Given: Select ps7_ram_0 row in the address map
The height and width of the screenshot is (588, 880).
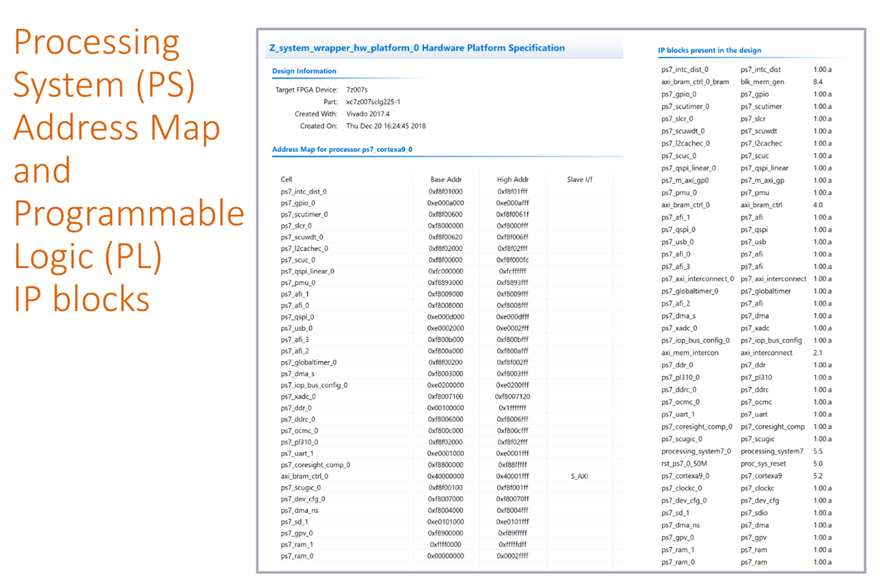Looking at the screenshot, I should click(x=297, y=555).
